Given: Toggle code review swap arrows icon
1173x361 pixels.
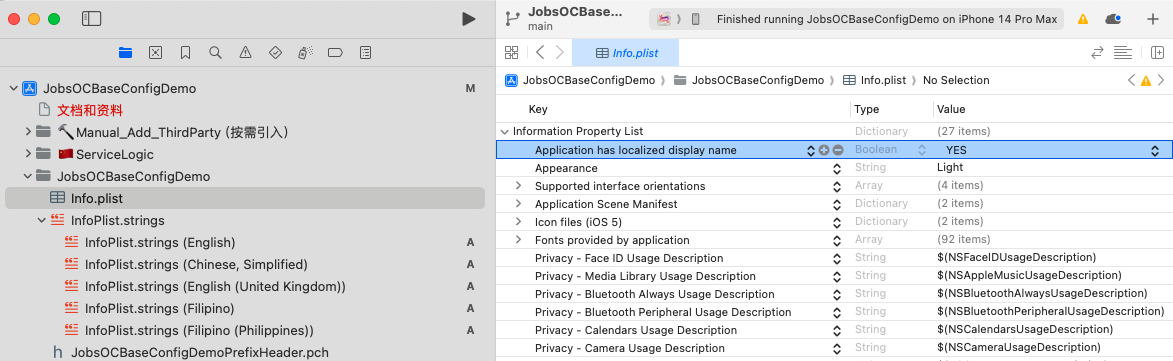Looking at the screenshot, I should [x=1097, y=52].
